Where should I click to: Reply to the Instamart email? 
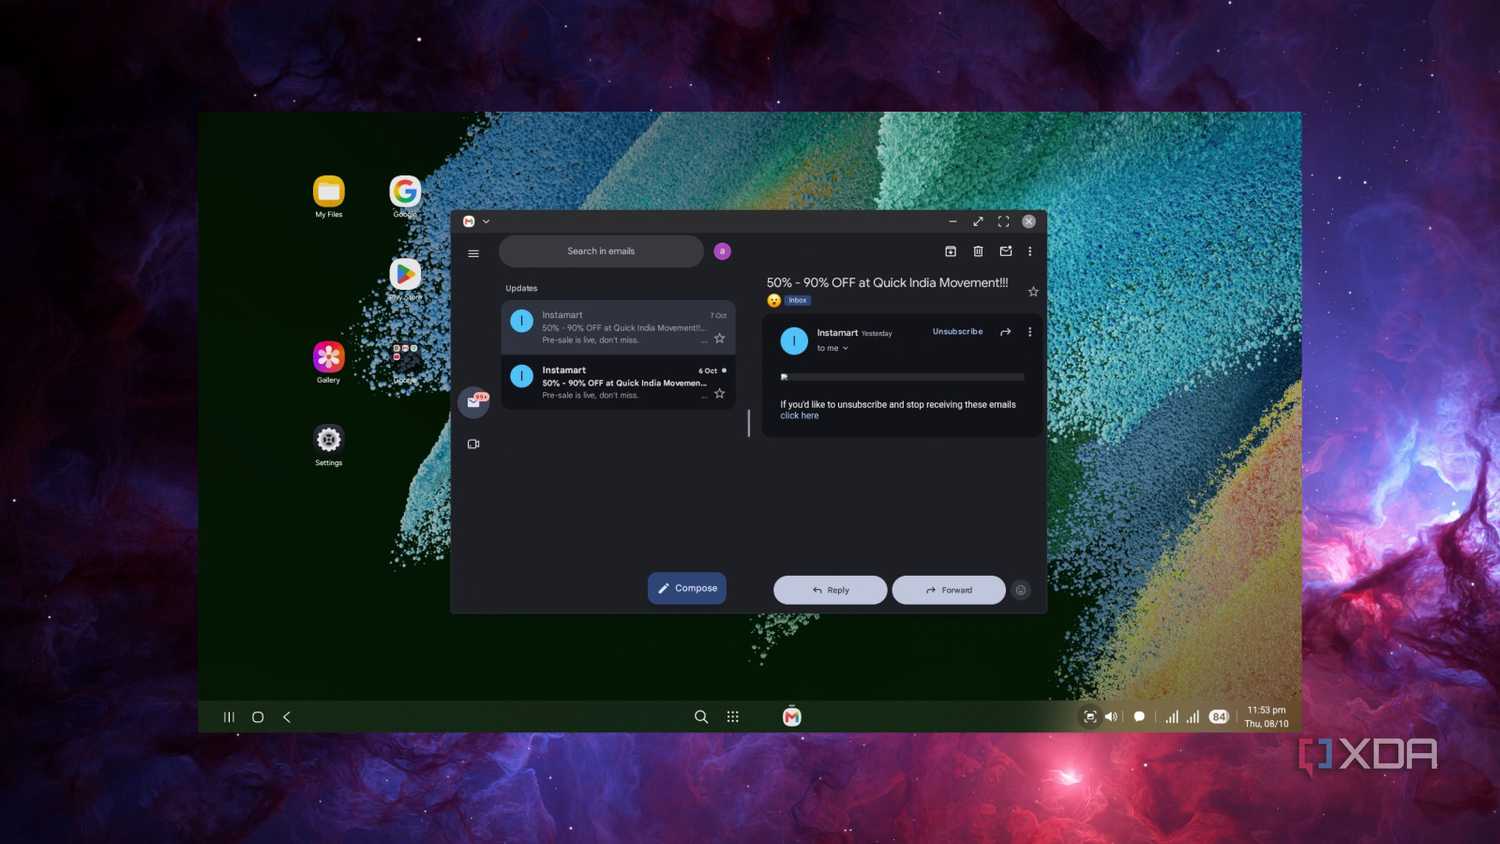pyautogui.click(x=830, y=590)
